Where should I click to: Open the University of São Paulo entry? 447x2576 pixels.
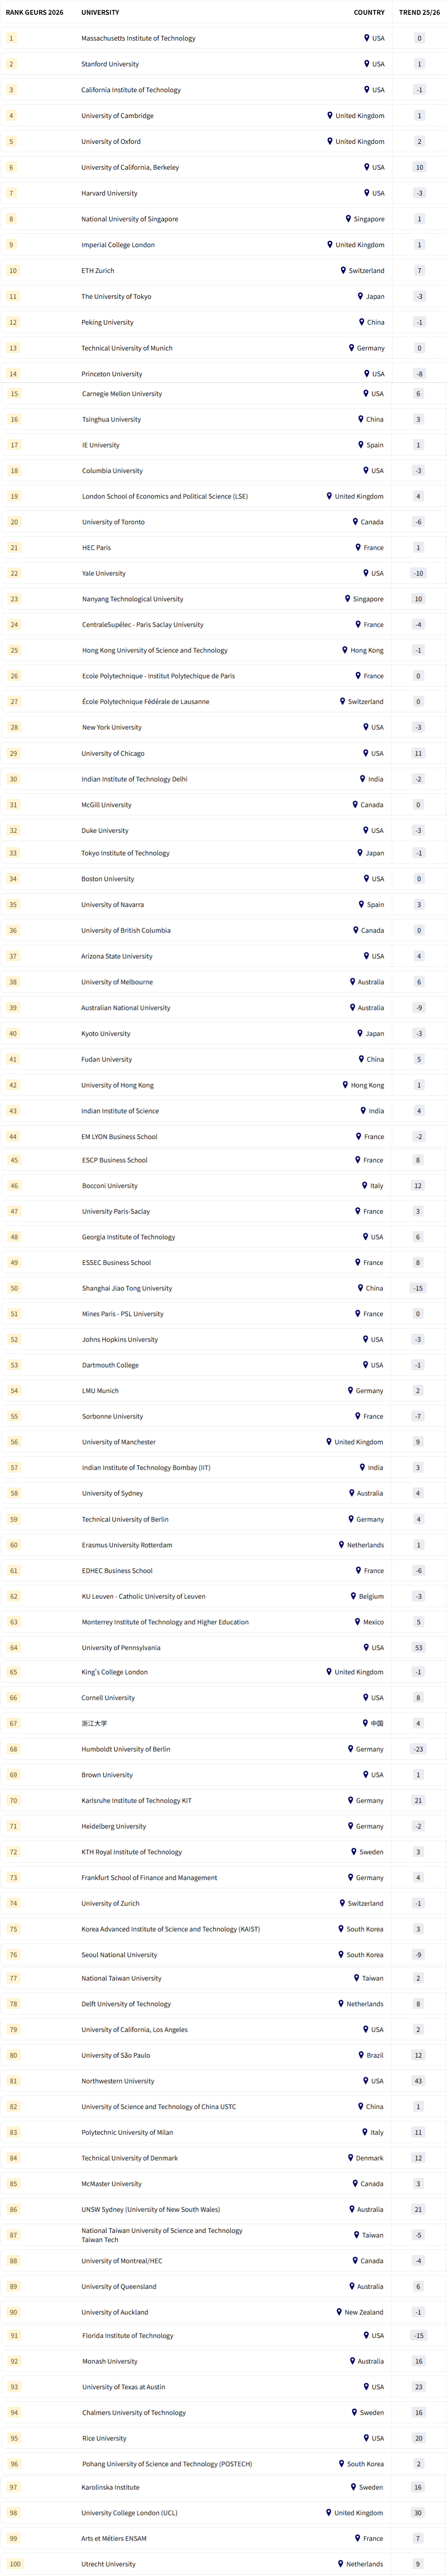tap(116, 2054)
